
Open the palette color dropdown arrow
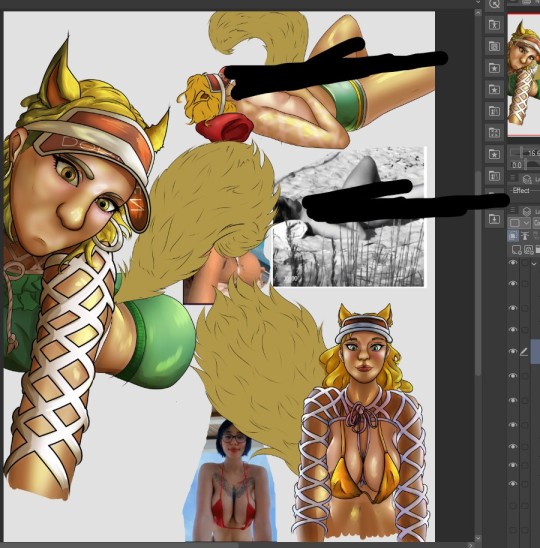526,223
